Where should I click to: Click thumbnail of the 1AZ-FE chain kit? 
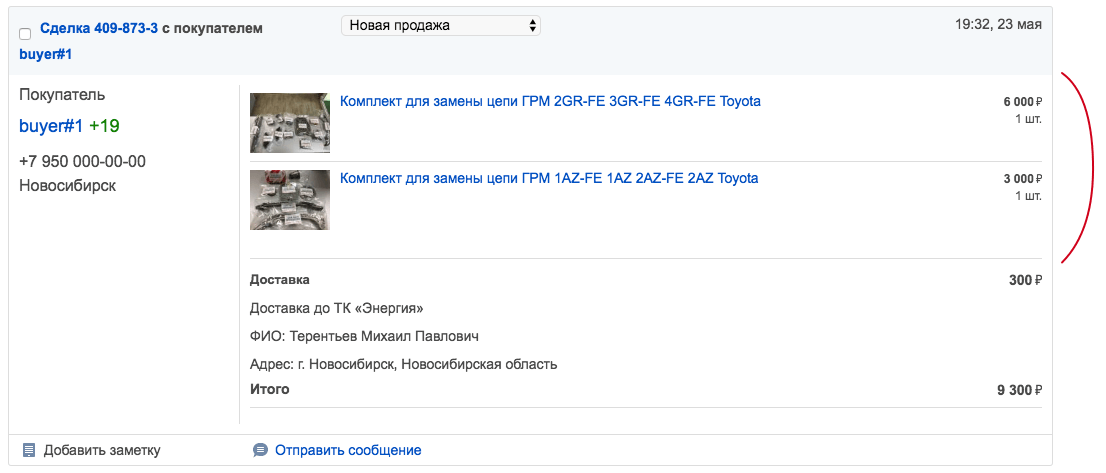(x=290, y=199)
